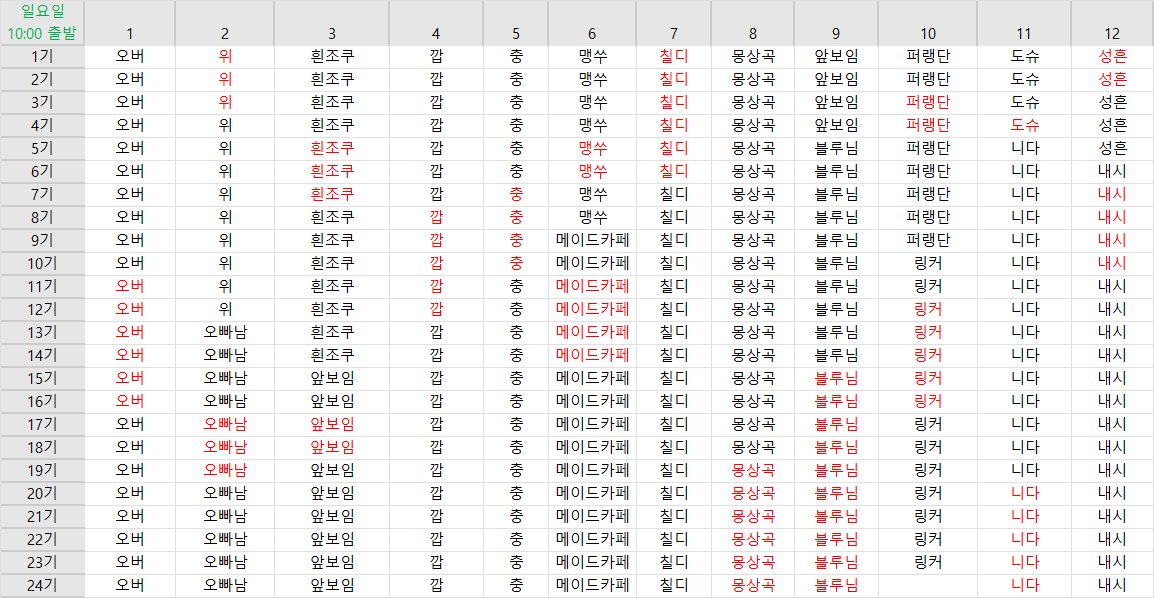Click empty column 10 cell in row 24기
The width and height of the screenshot is (1154, 598).
coord(928,585)
